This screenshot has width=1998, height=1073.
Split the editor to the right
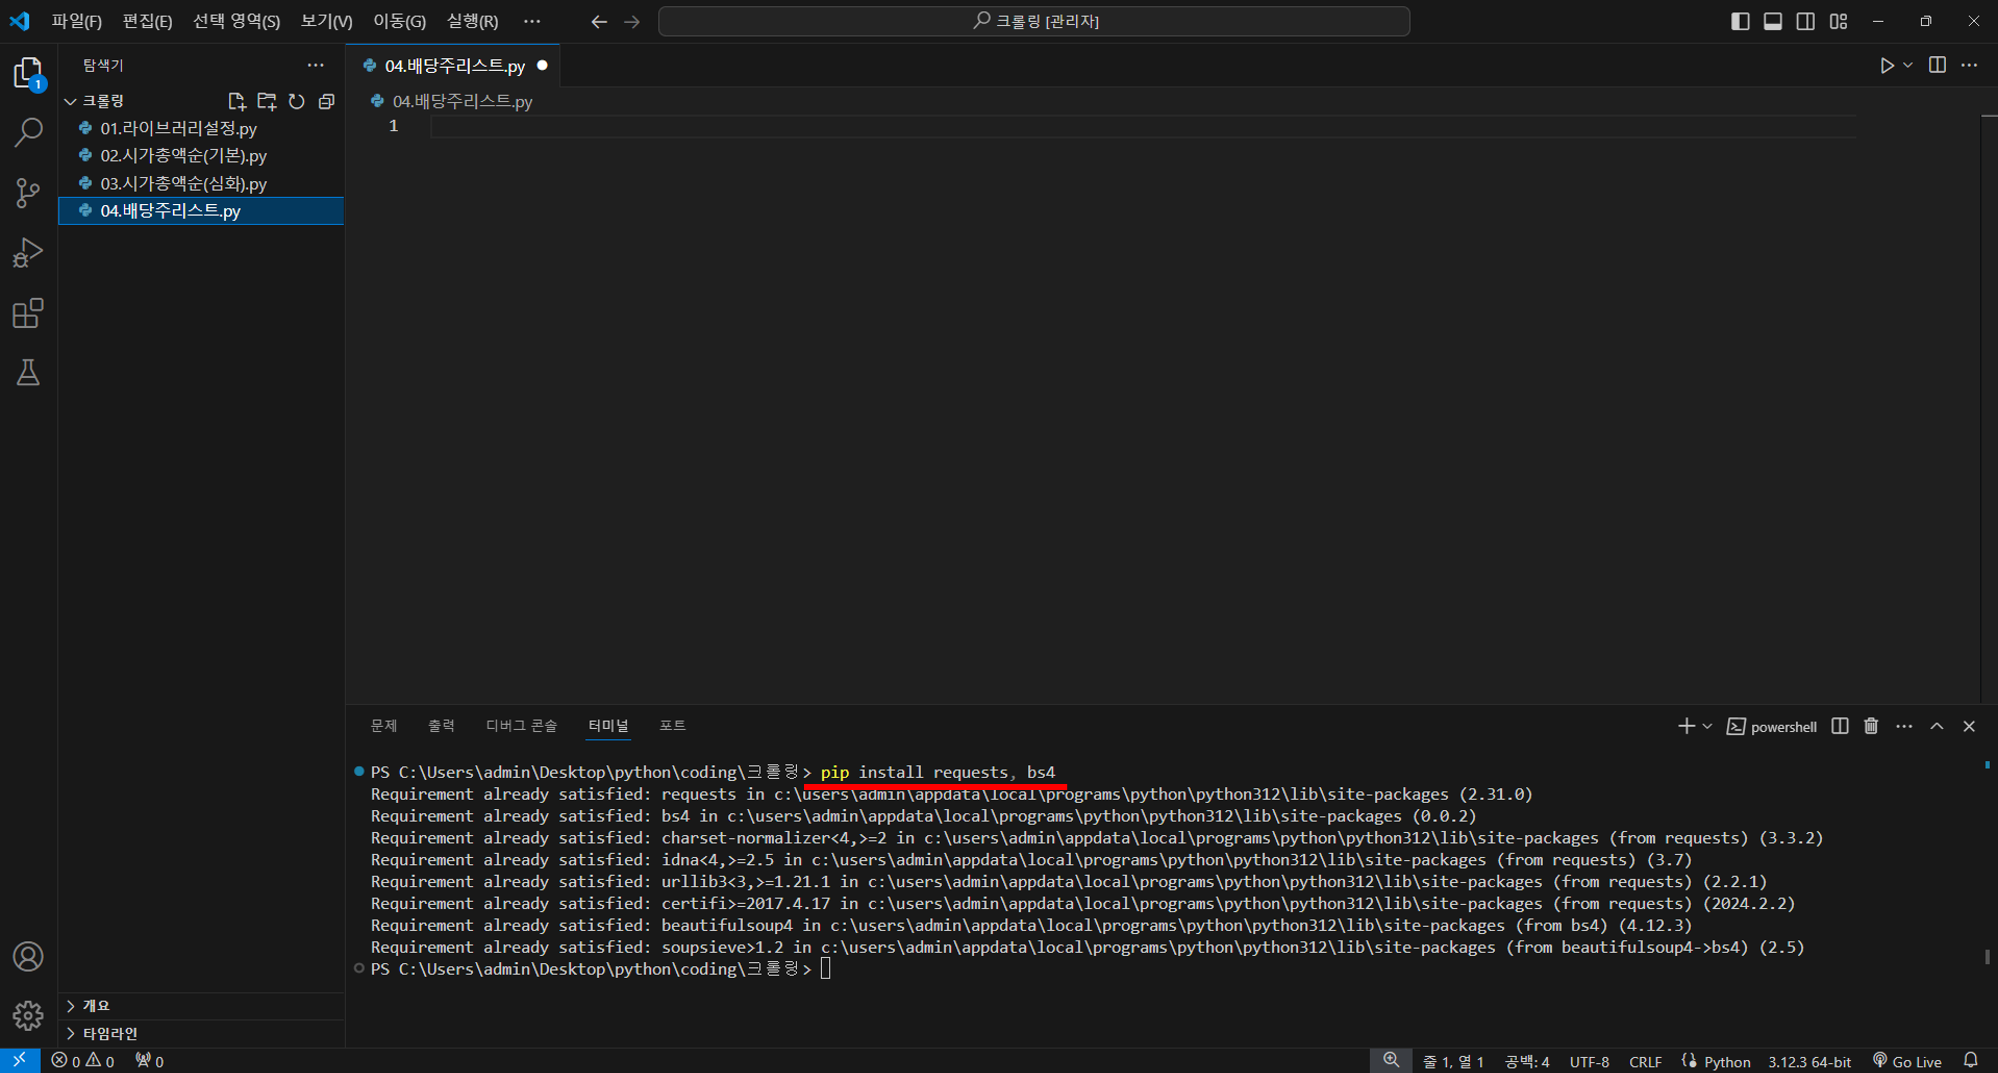click(1937, 66)
